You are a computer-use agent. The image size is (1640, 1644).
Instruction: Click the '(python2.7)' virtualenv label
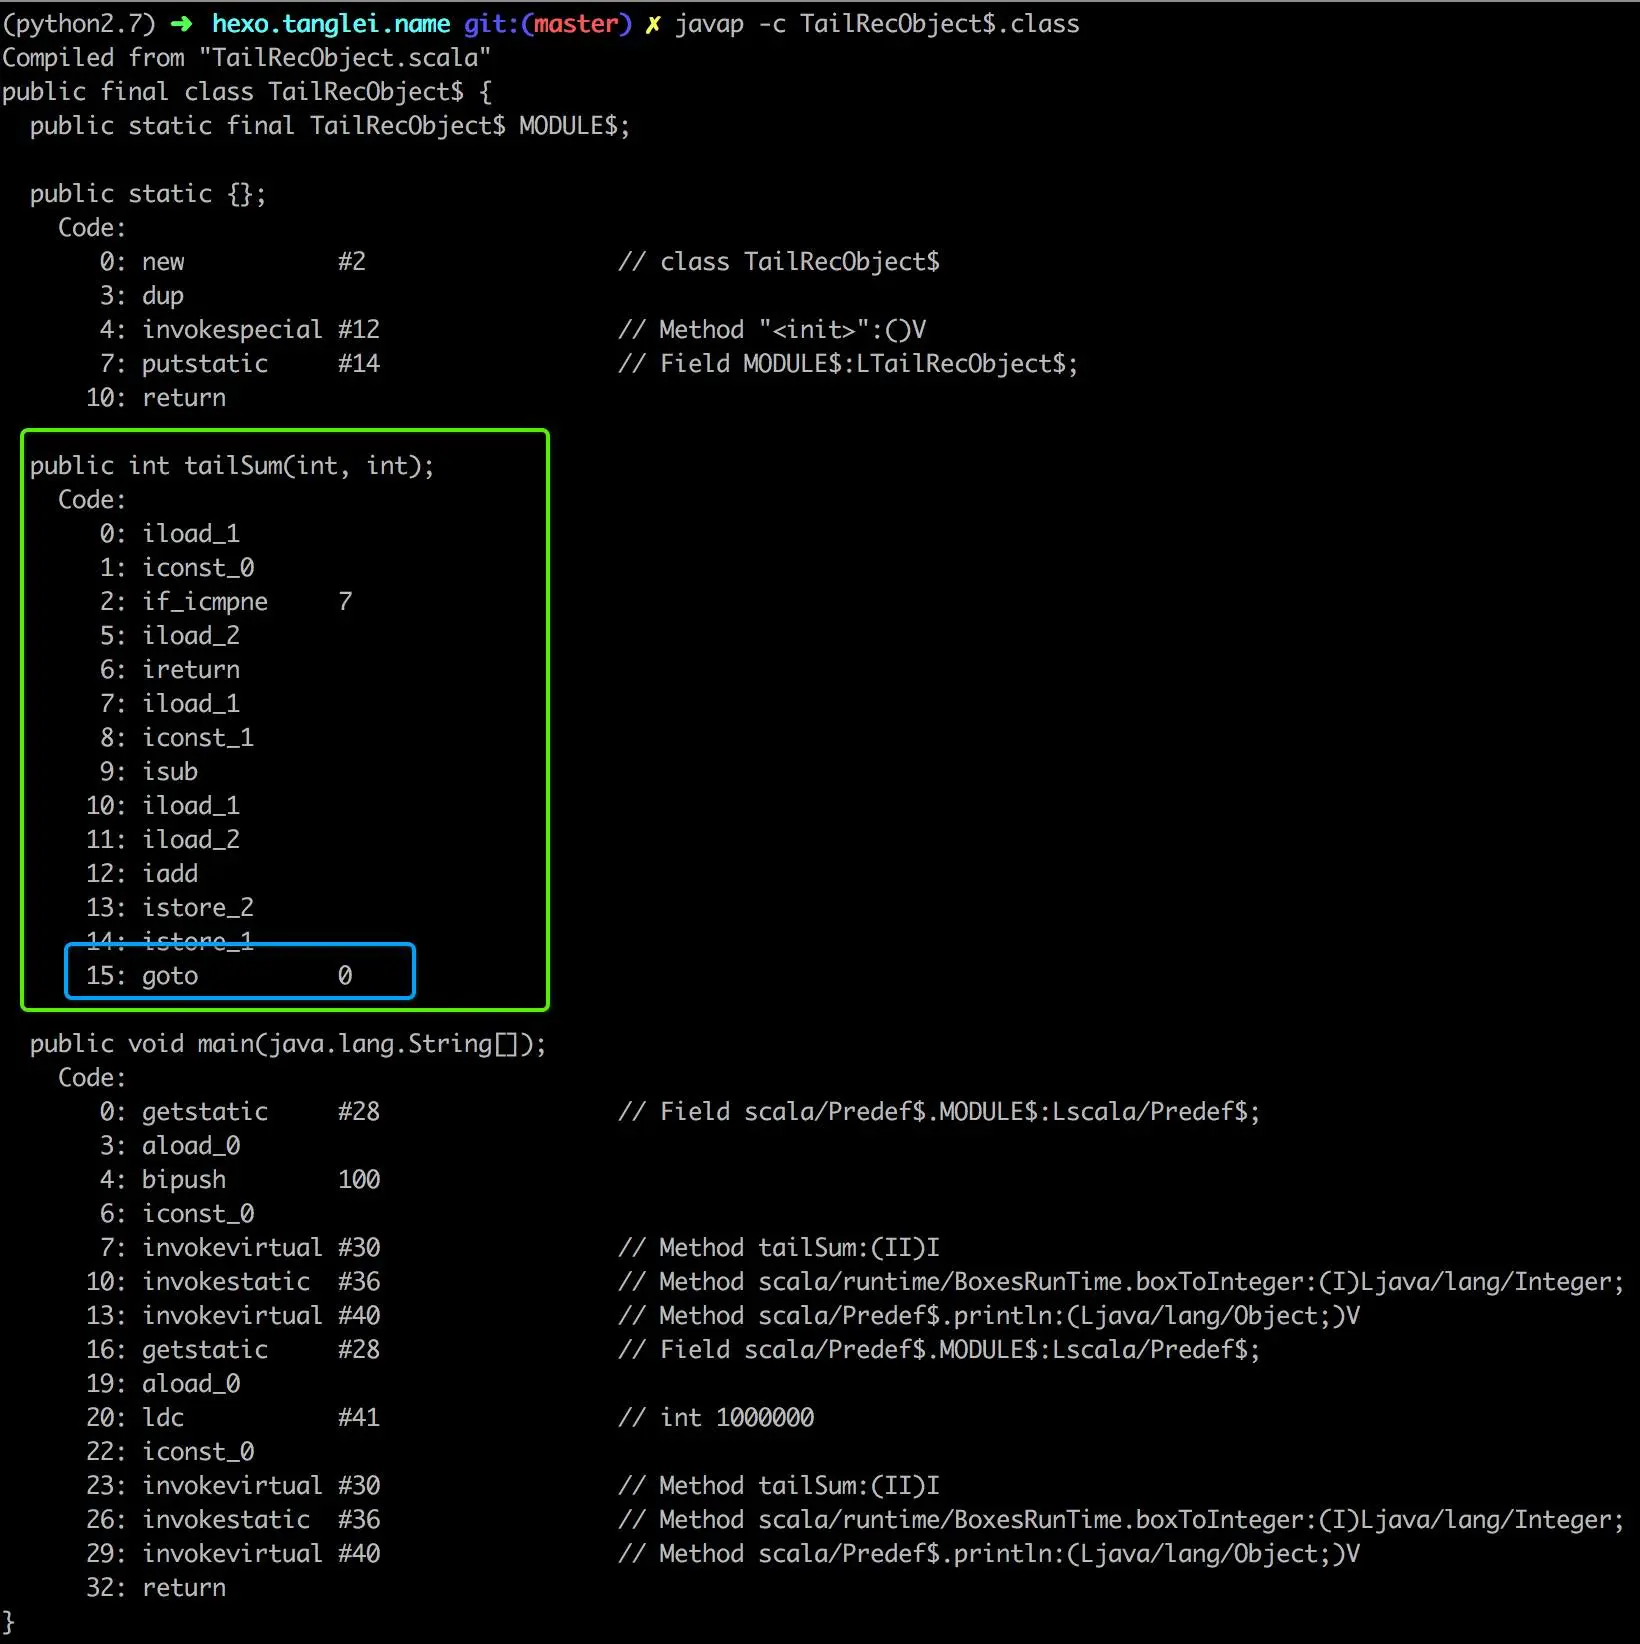pyautogui.click(x=79, y=23)
